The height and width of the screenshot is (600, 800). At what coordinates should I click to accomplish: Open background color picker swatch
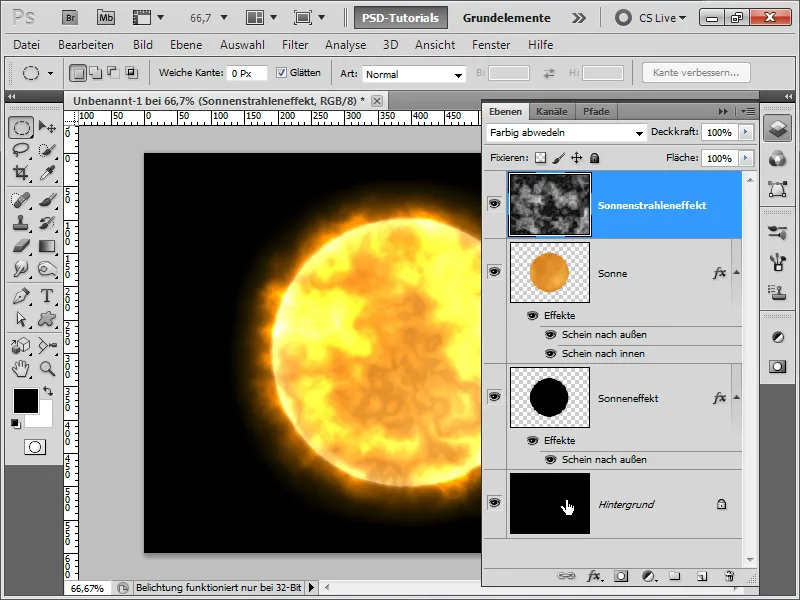(44, 418)
